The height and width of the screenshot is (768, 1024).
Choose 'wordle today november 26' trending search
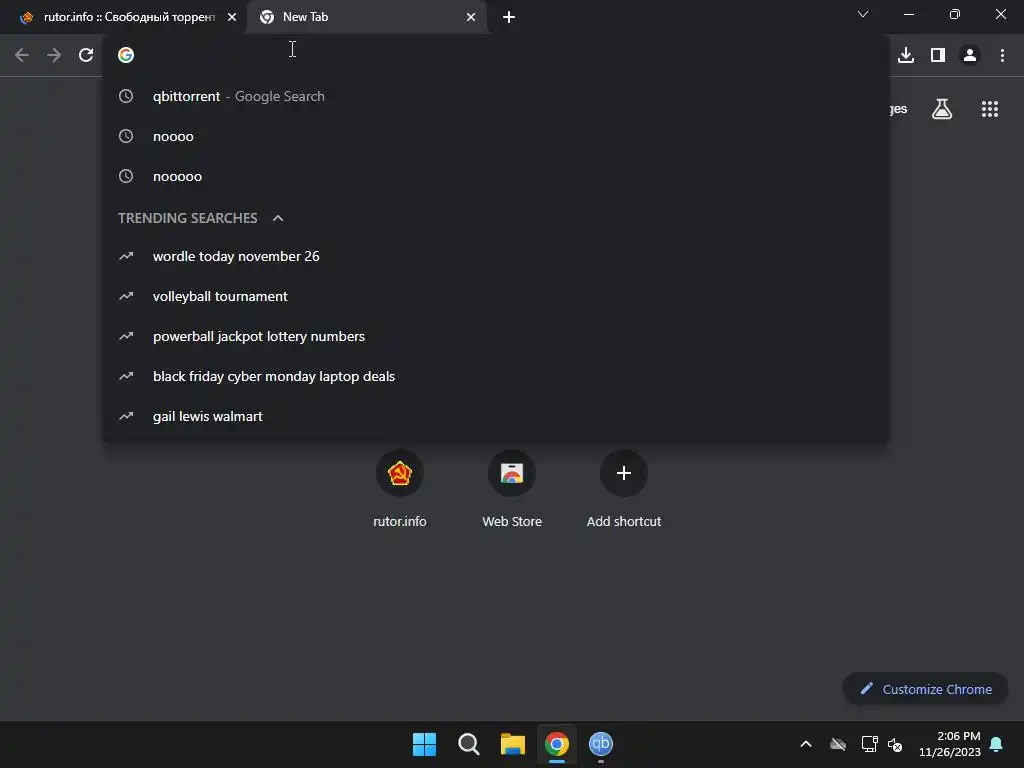496,256
